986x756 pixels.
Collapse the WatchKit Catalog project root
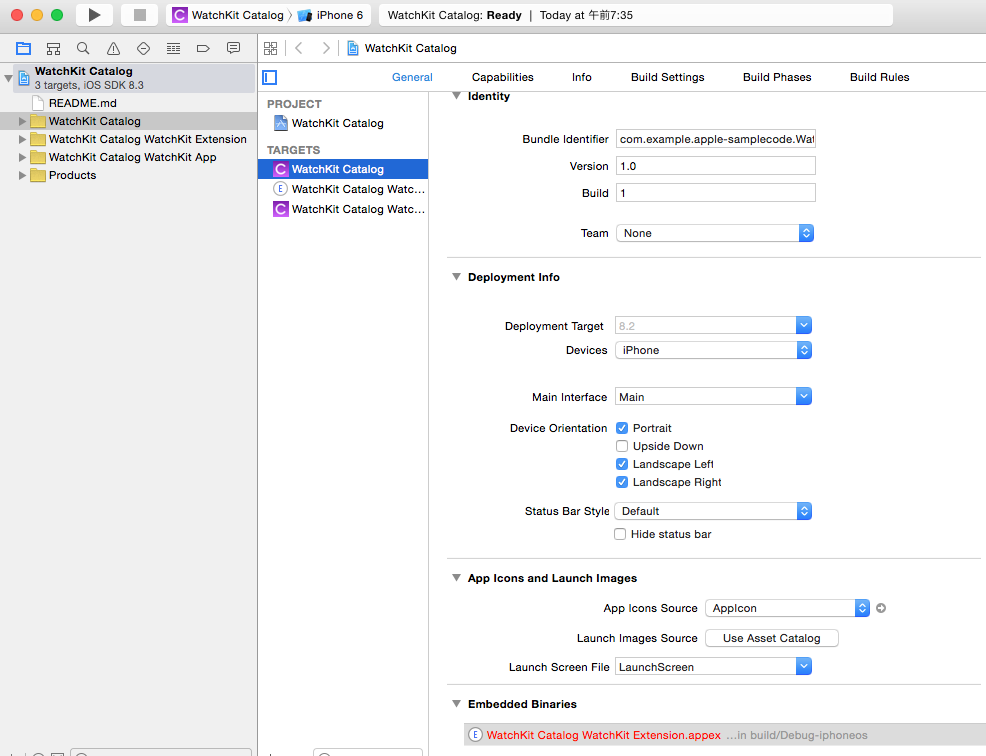(8, 79)
